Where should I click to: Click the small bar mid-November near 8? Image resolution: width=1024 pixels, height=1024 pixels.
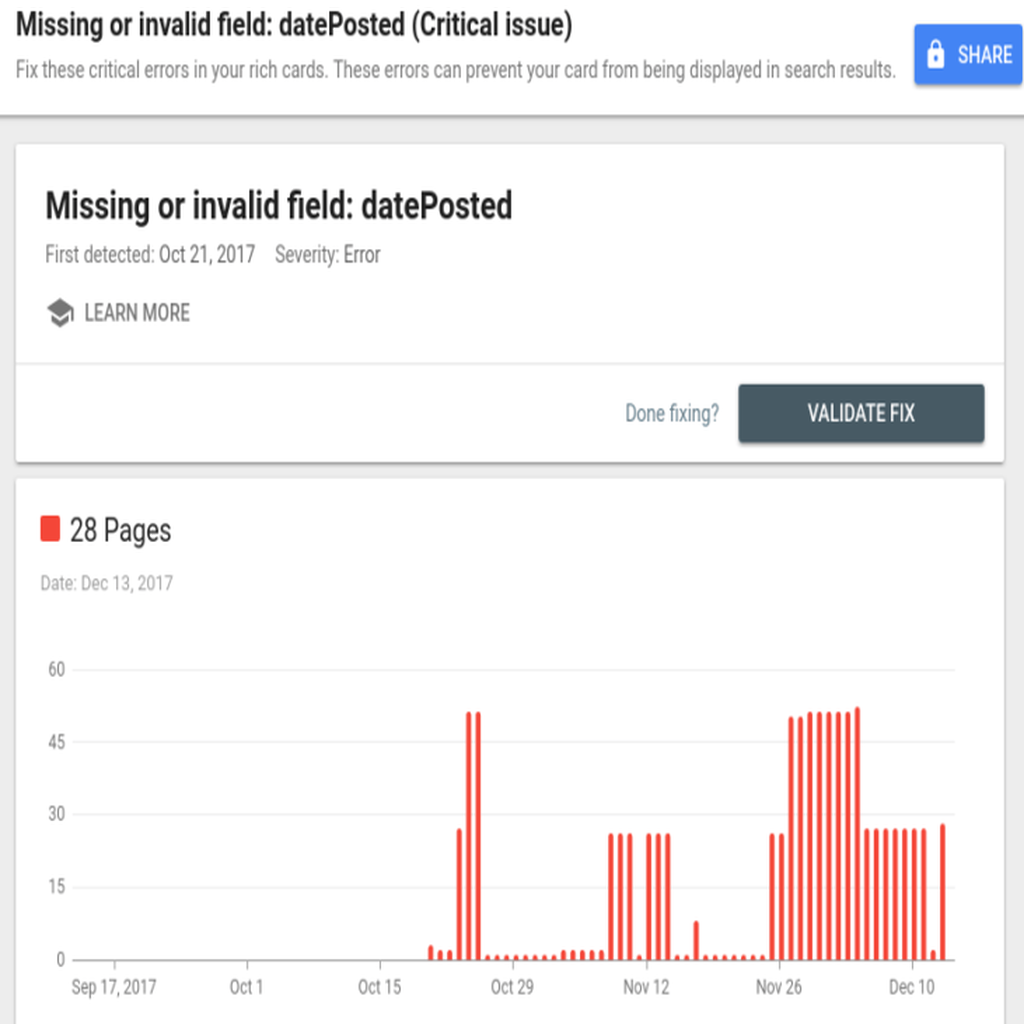tap(696, 940)
